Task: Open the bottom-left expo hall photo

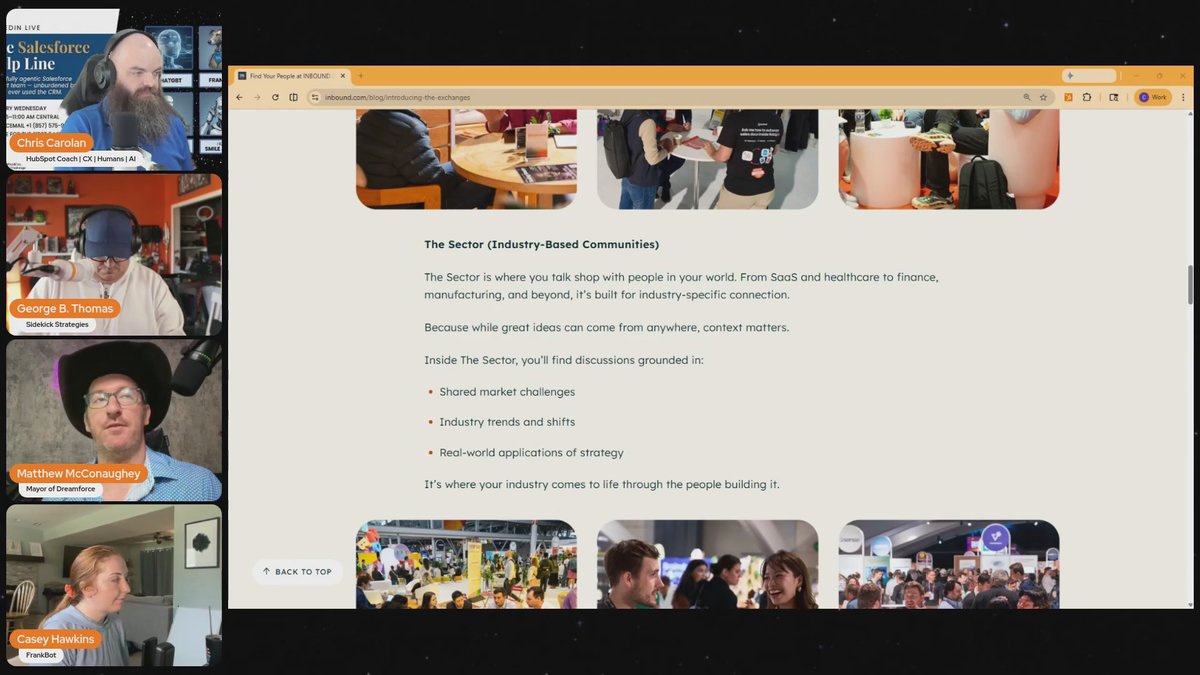Action: click(x=466, y=564)
